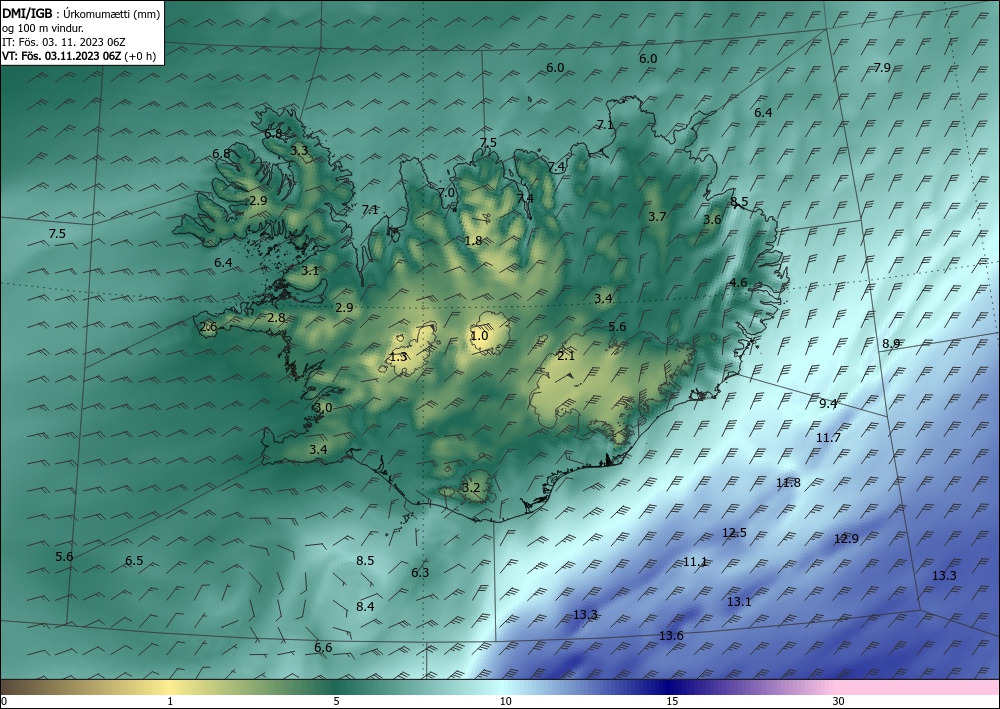The width and height of the screenshot is (1000, 709).
Task: Click the 6.6 value near bottom edge
Action: click(x=323, y=647)
